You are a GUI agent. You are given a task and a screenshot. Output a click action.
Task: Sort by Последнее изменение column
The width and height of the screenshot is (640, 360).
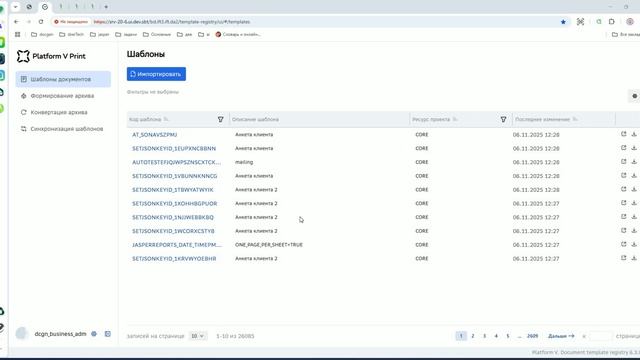coord(575,119)
